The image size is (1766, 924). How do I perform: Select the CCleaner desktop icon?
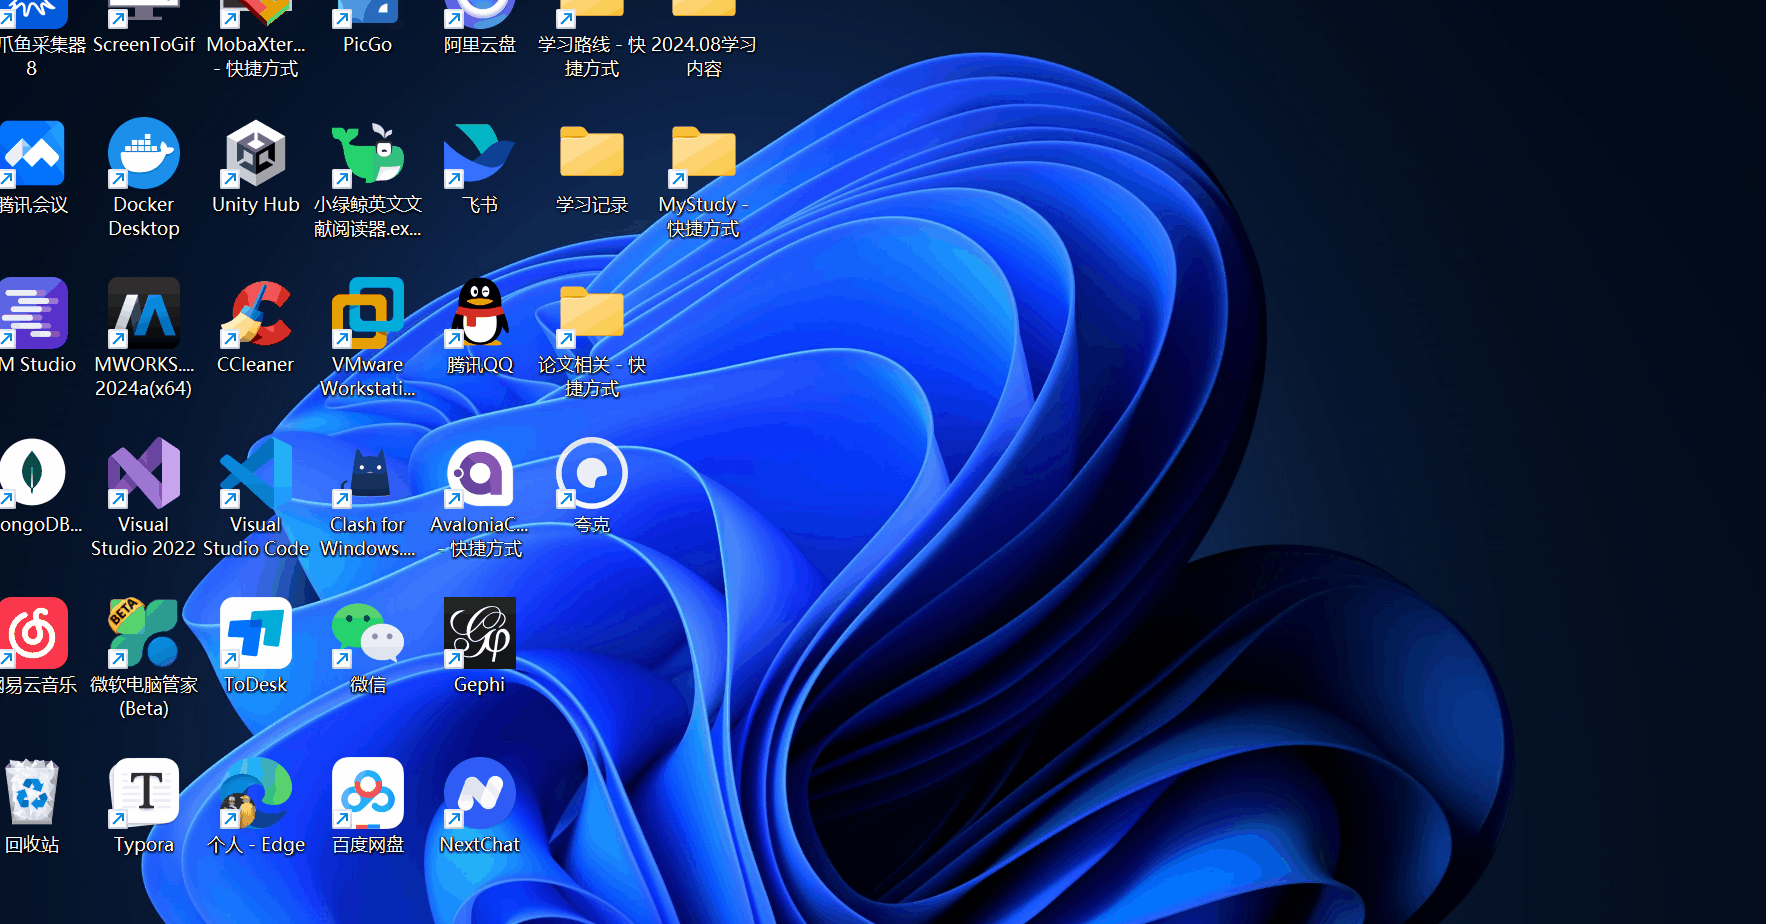256,313
